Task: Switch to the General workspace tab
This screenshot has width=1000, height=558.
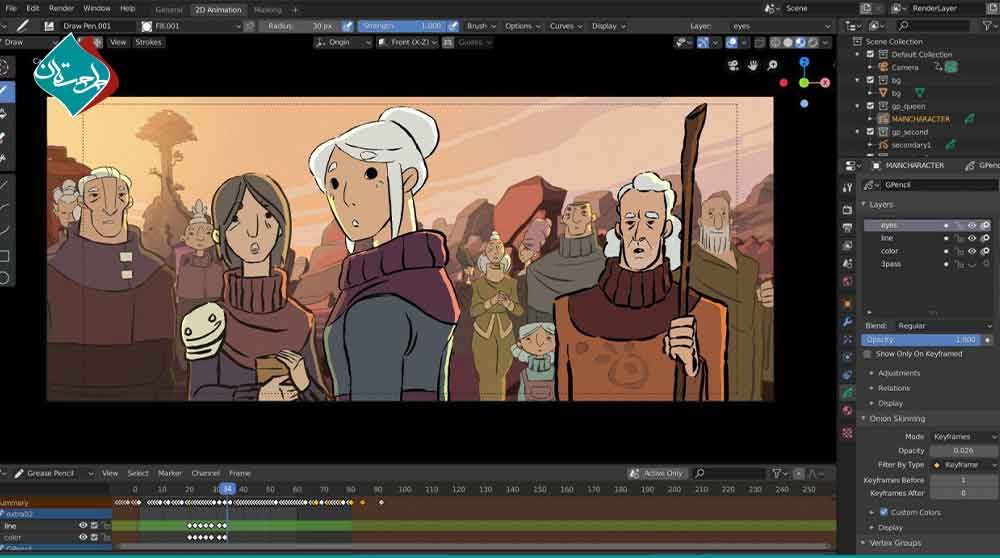Action: point(169,10)
